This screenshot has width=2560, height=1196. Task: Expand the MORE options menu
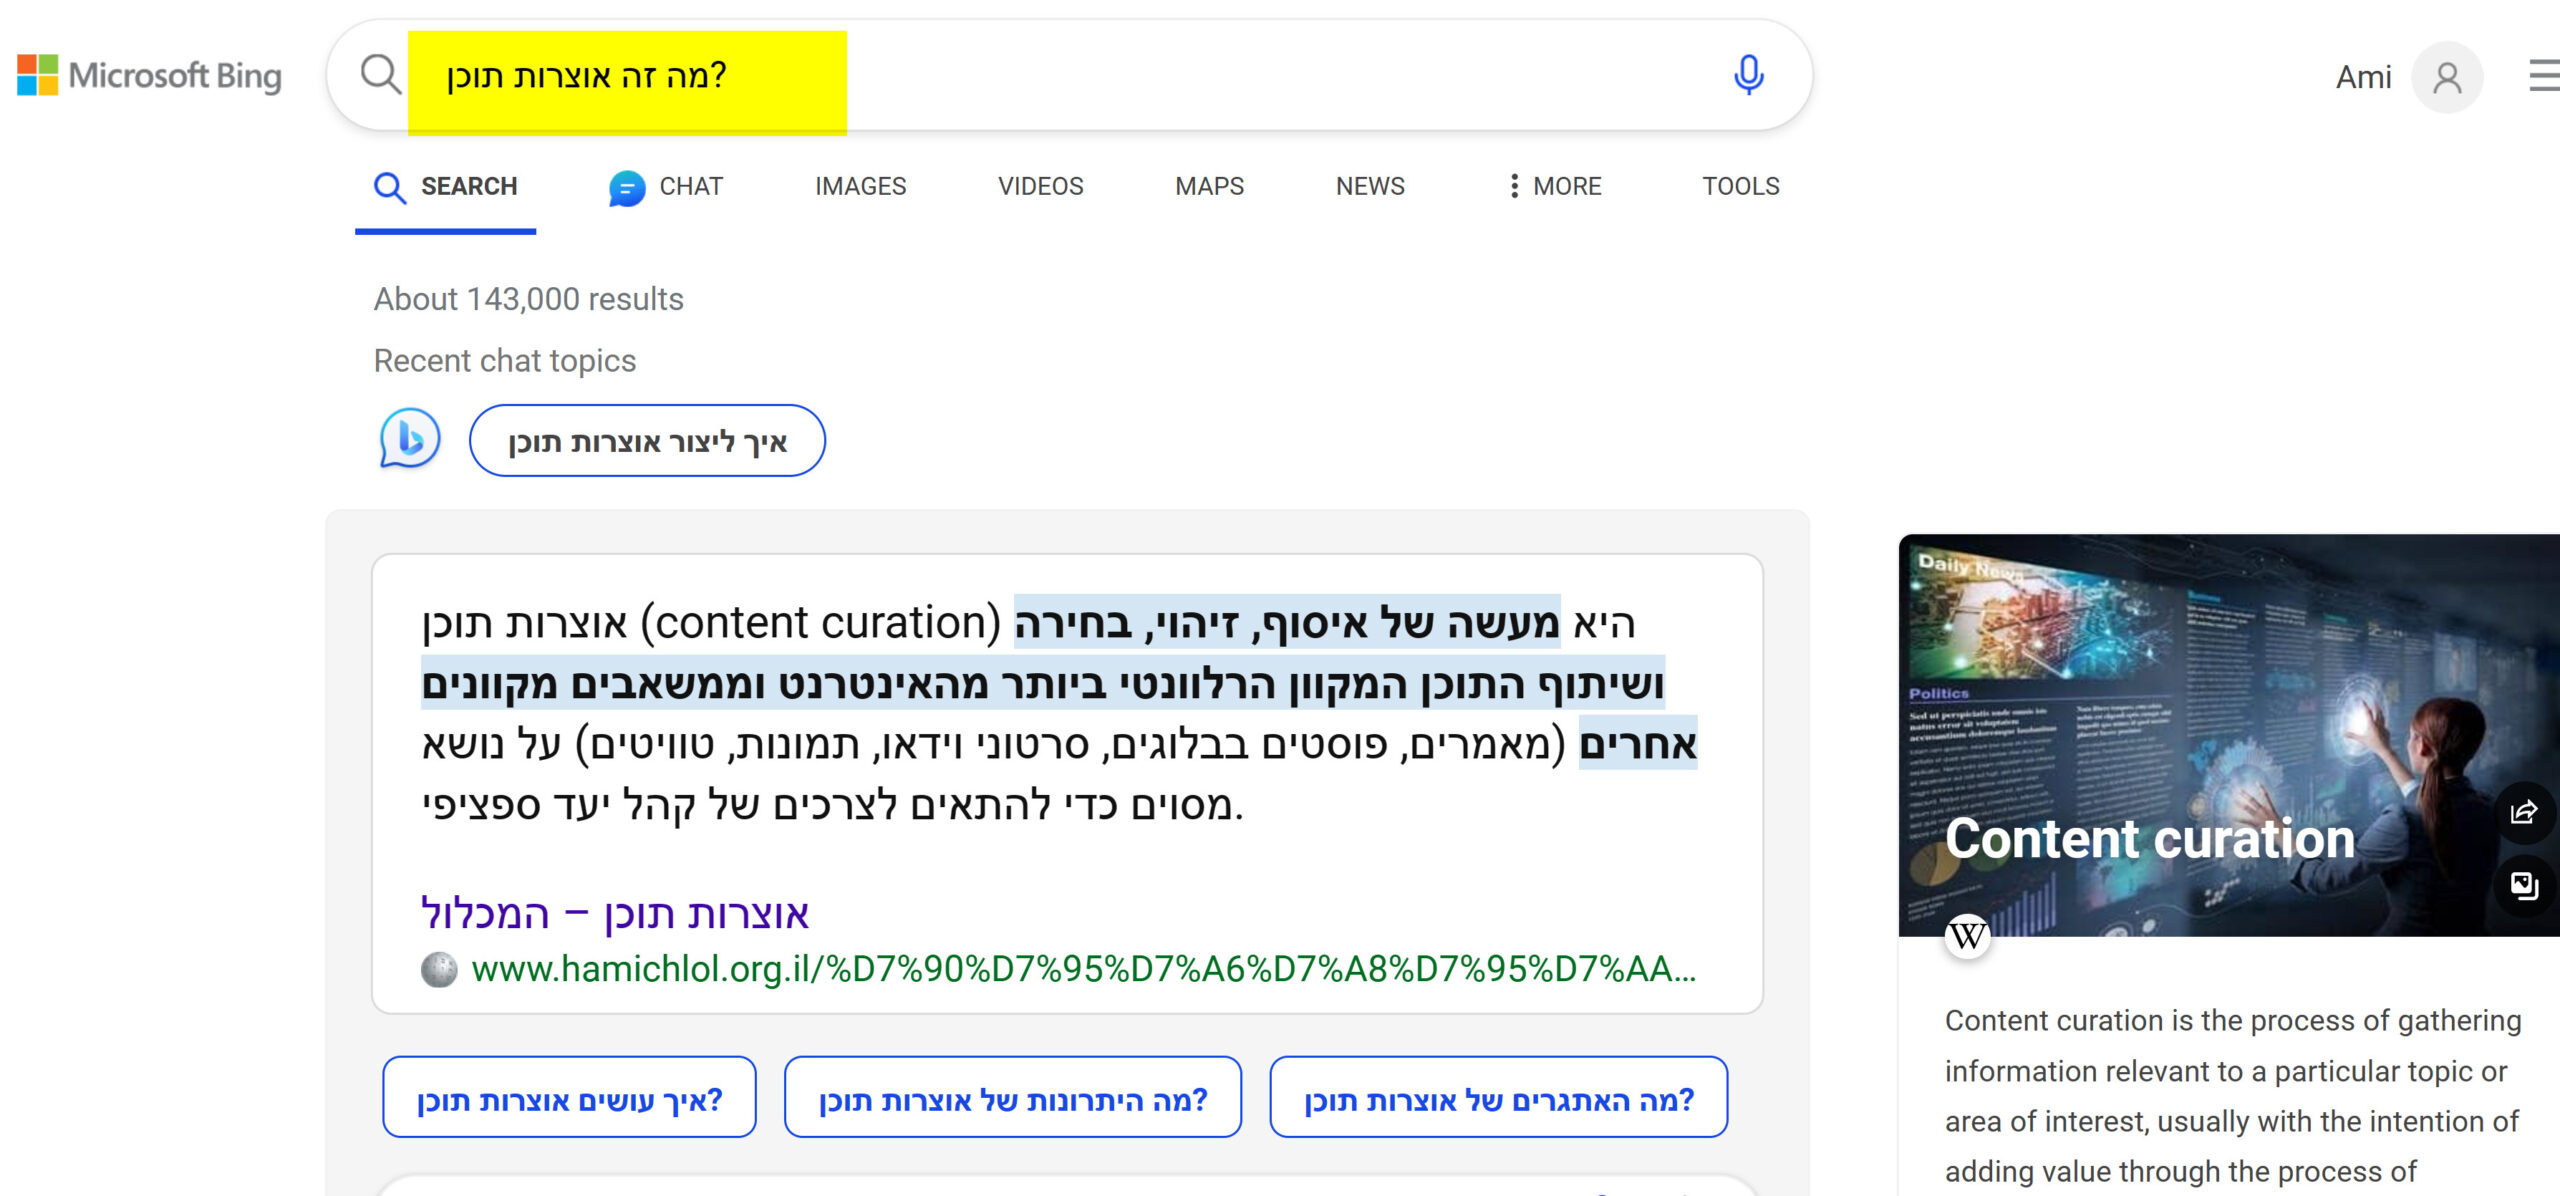point(1555,186)
